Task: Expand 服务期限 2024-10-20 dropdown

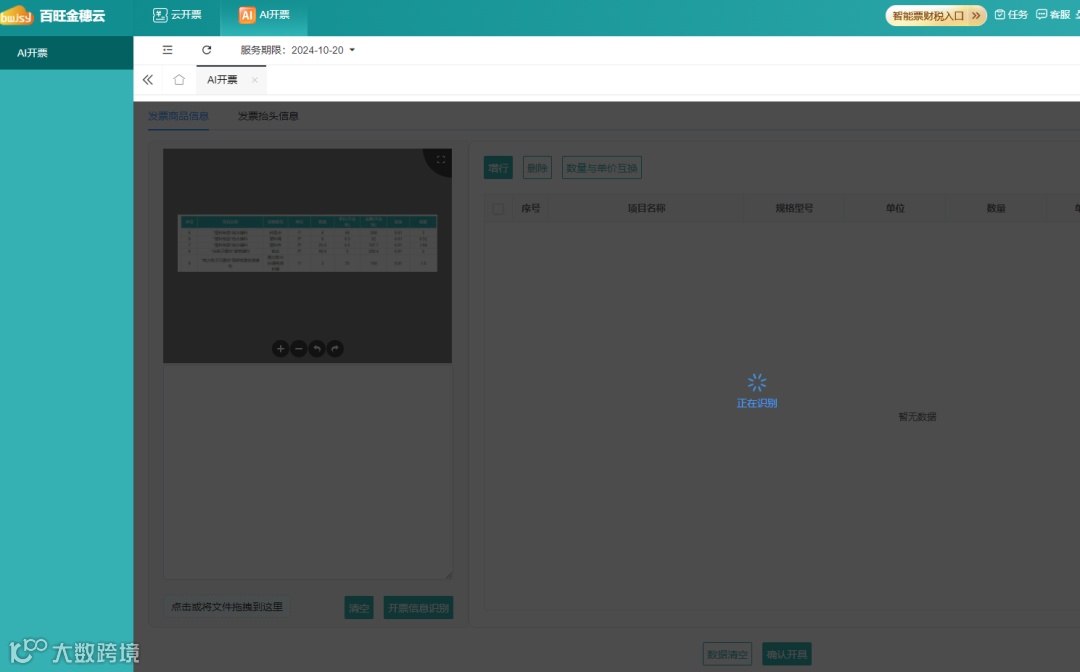Action: click(298, 50)
